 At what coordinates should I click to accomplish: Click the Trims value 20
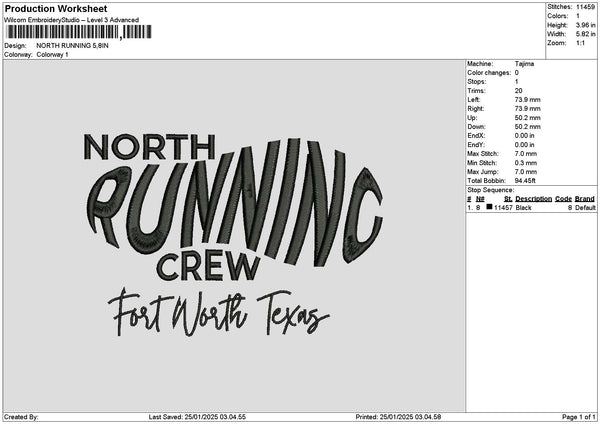pyautogui.click(x=518, y=91)
